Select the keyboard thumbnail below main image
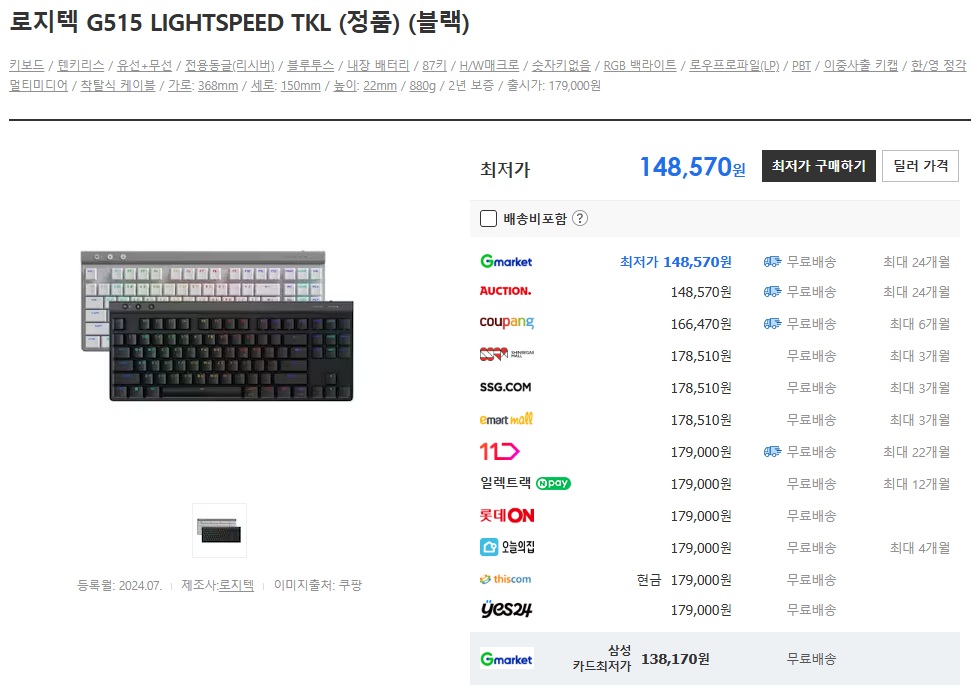Viewport: 971px width, 692px height. point(219,530)
